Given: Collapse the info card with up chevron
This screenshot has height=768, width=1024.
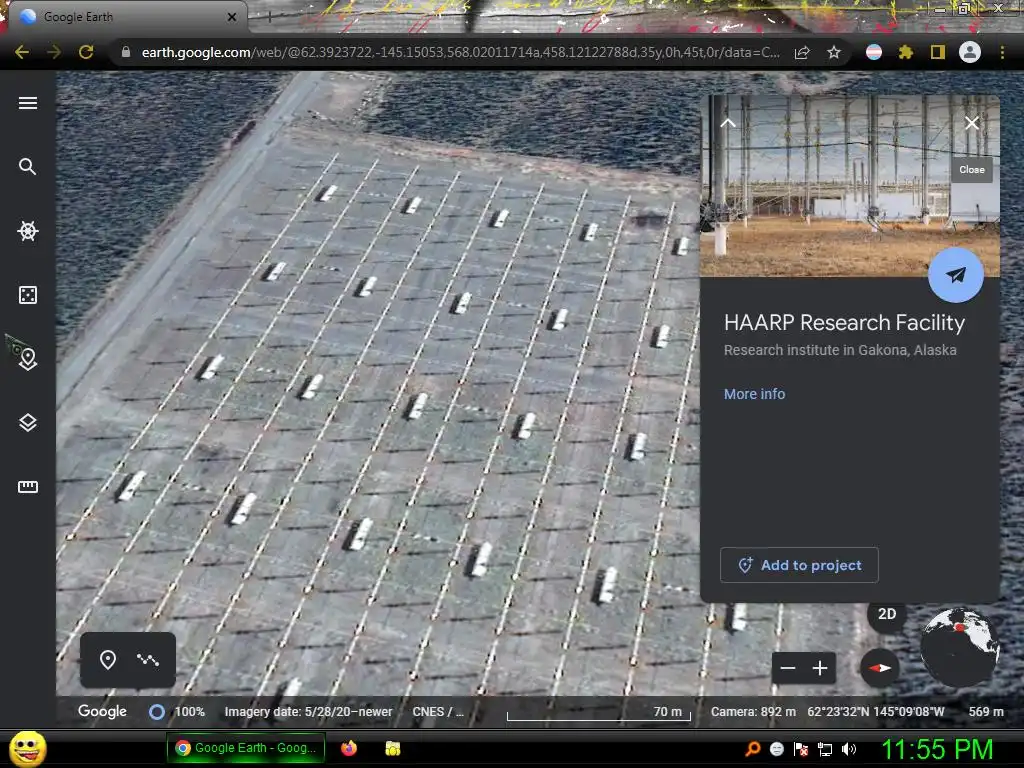Looking at the screenshot, I should tap(728, 123).
